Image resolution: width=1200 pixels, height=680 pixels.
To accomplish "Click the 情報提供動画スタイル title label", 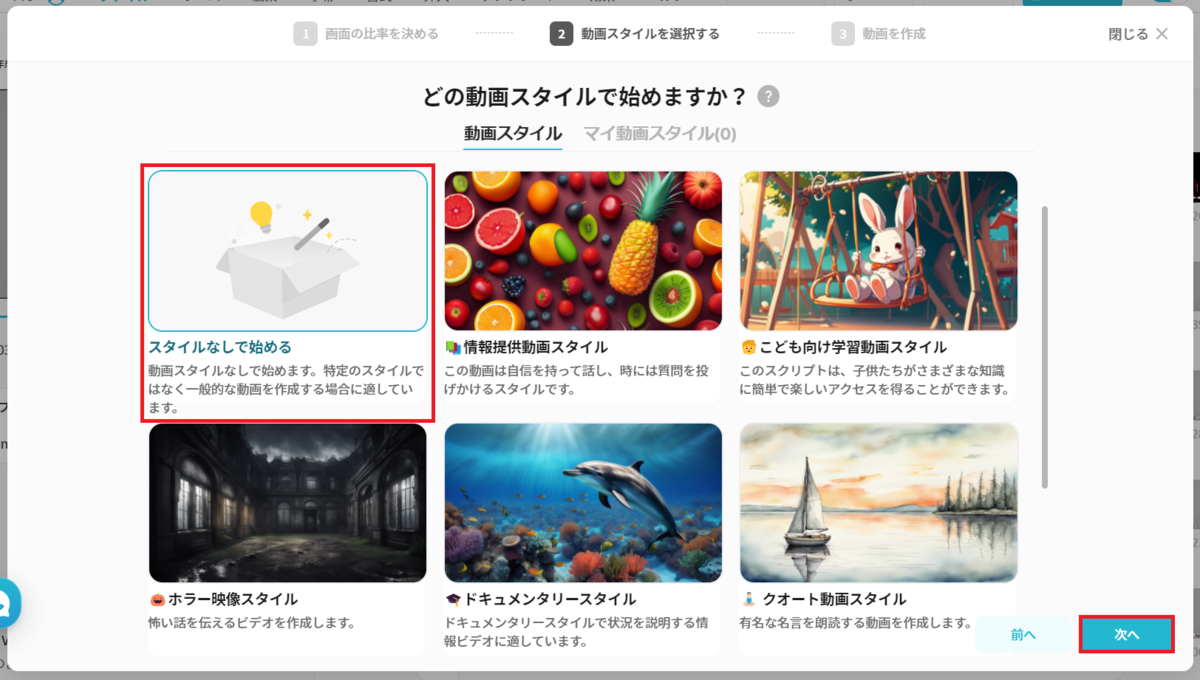I will click(535, 348).
